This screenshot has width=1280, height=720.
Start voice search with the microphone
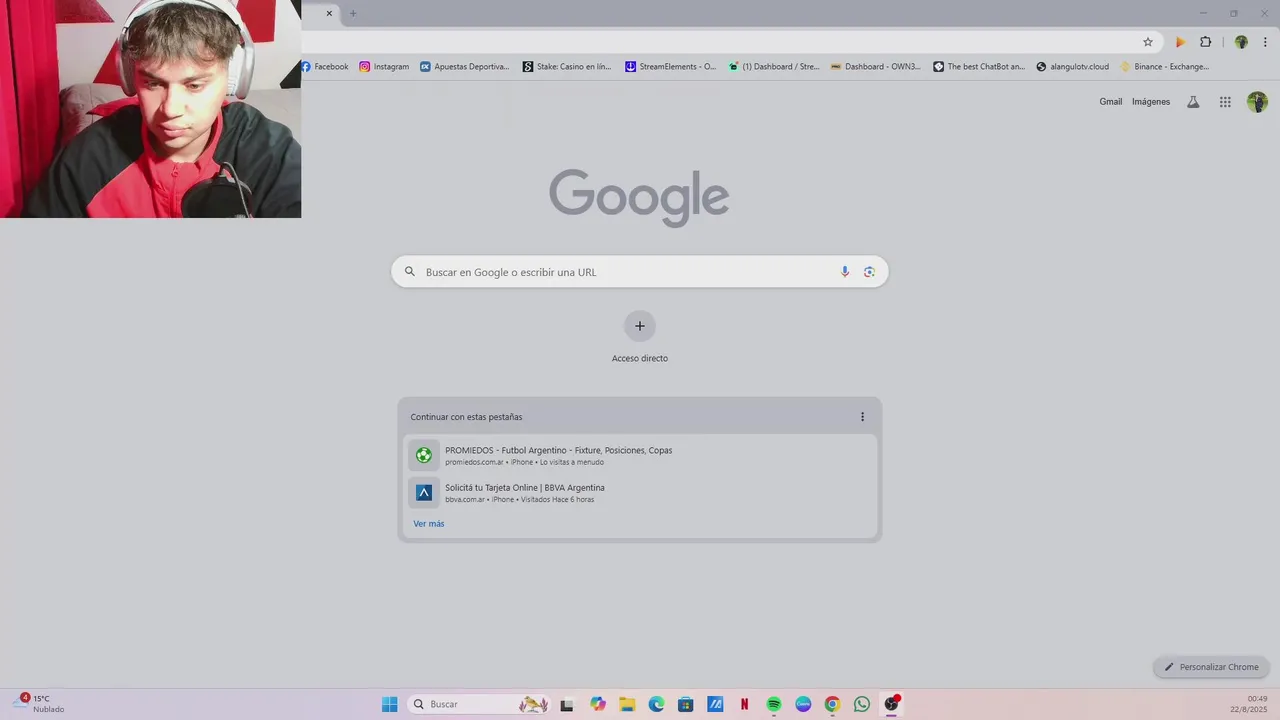click(x=845, y=272)
